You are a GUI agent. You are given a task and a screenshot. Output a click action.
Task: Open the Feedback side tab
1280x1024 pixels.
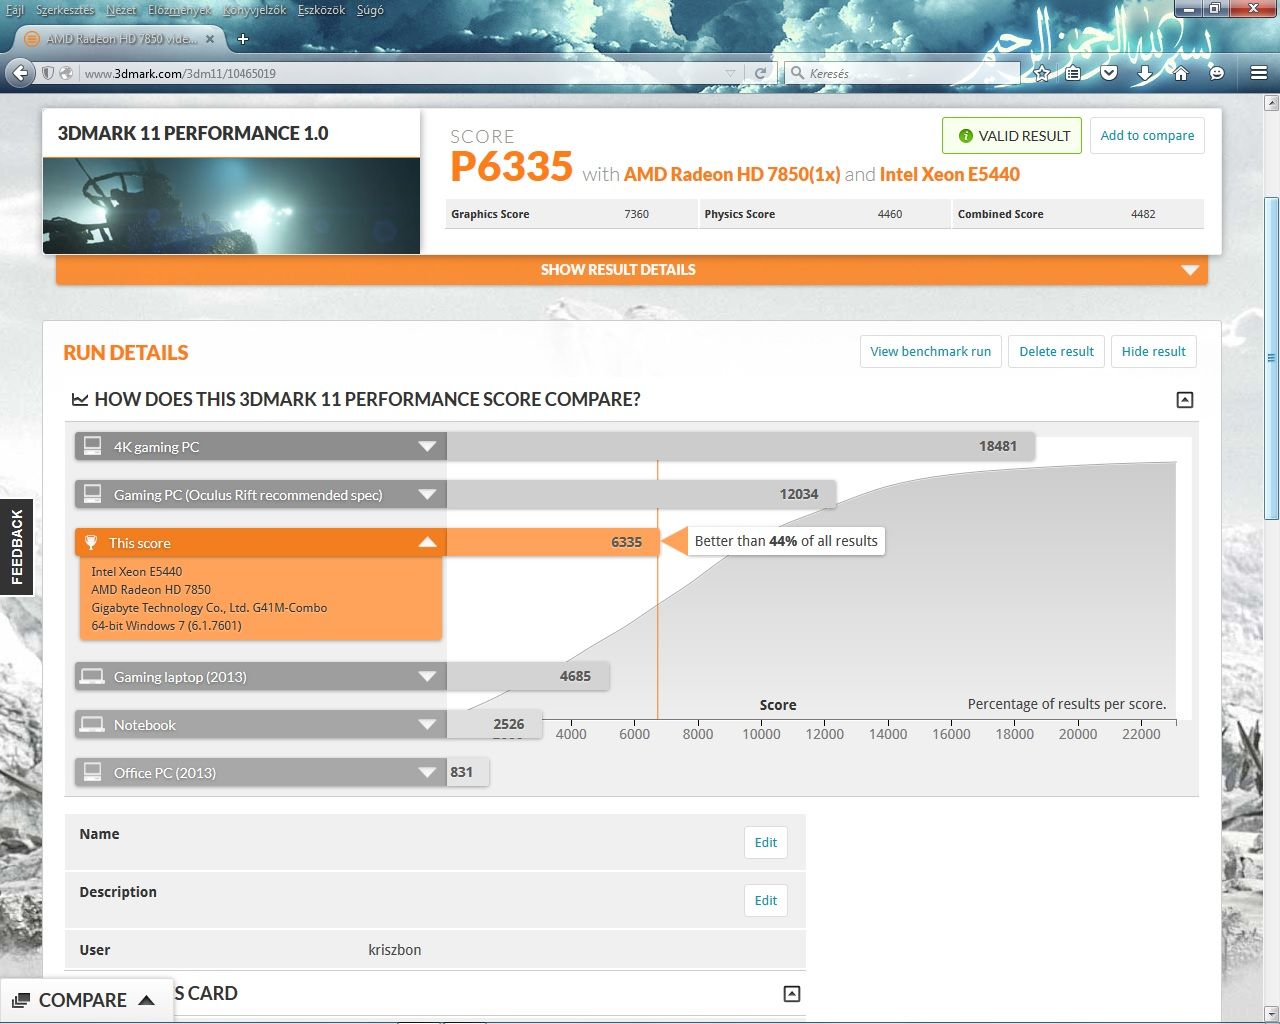click(16, 546)
